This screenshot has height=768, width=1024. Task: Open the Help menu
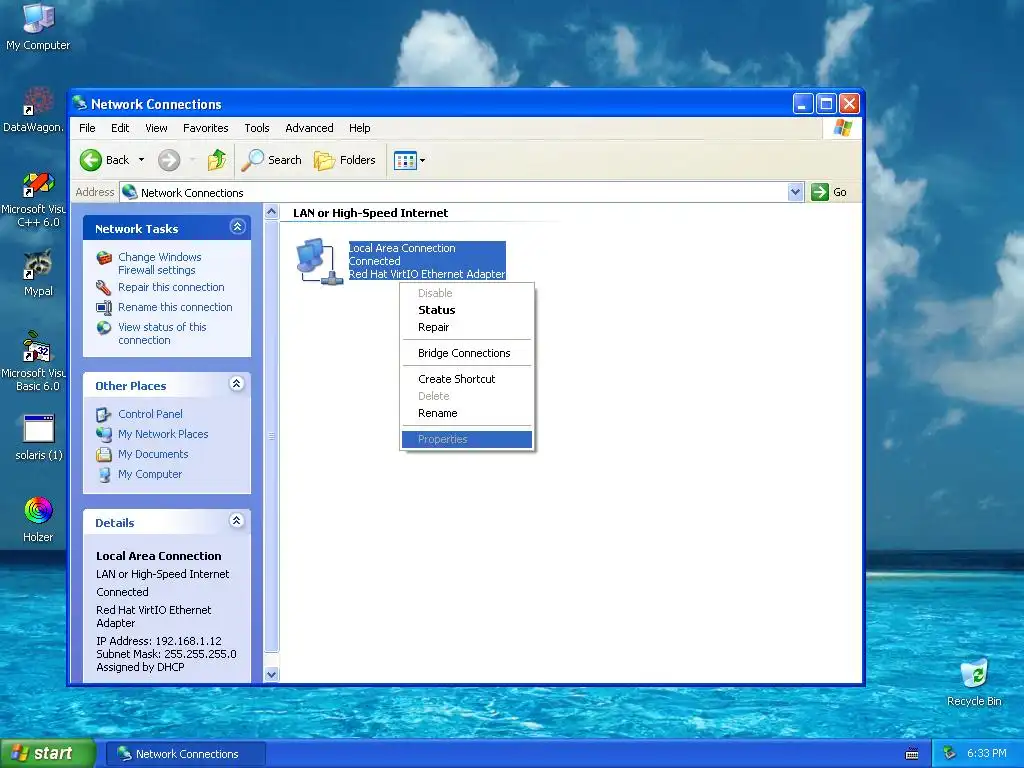tap(359, 128)
